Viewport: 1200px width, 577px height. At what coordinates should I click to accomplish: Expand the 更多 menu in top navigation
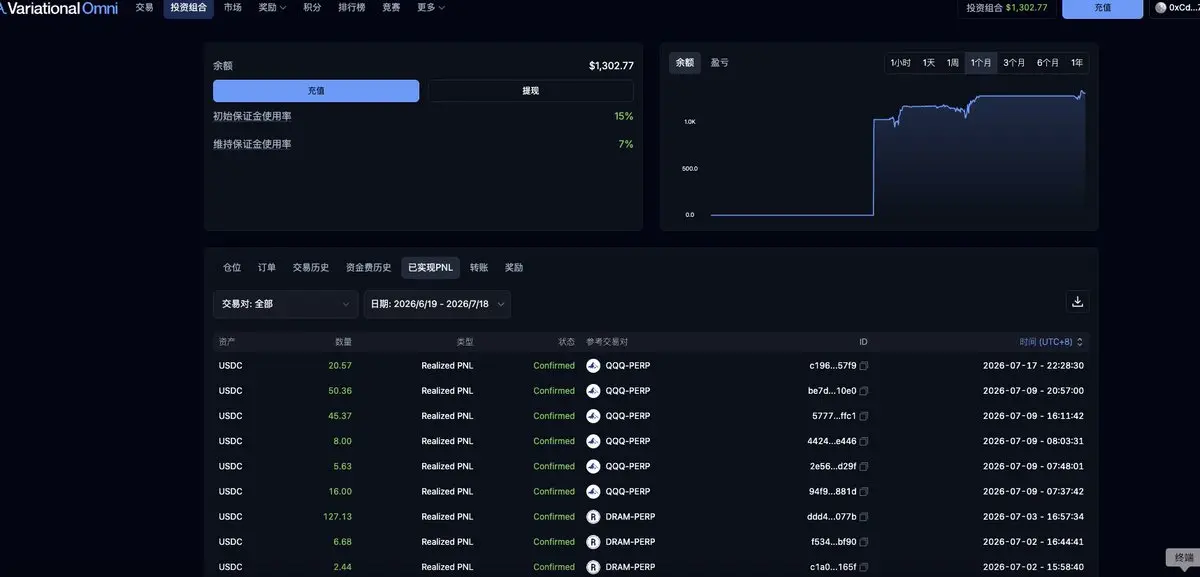point(431,8)
